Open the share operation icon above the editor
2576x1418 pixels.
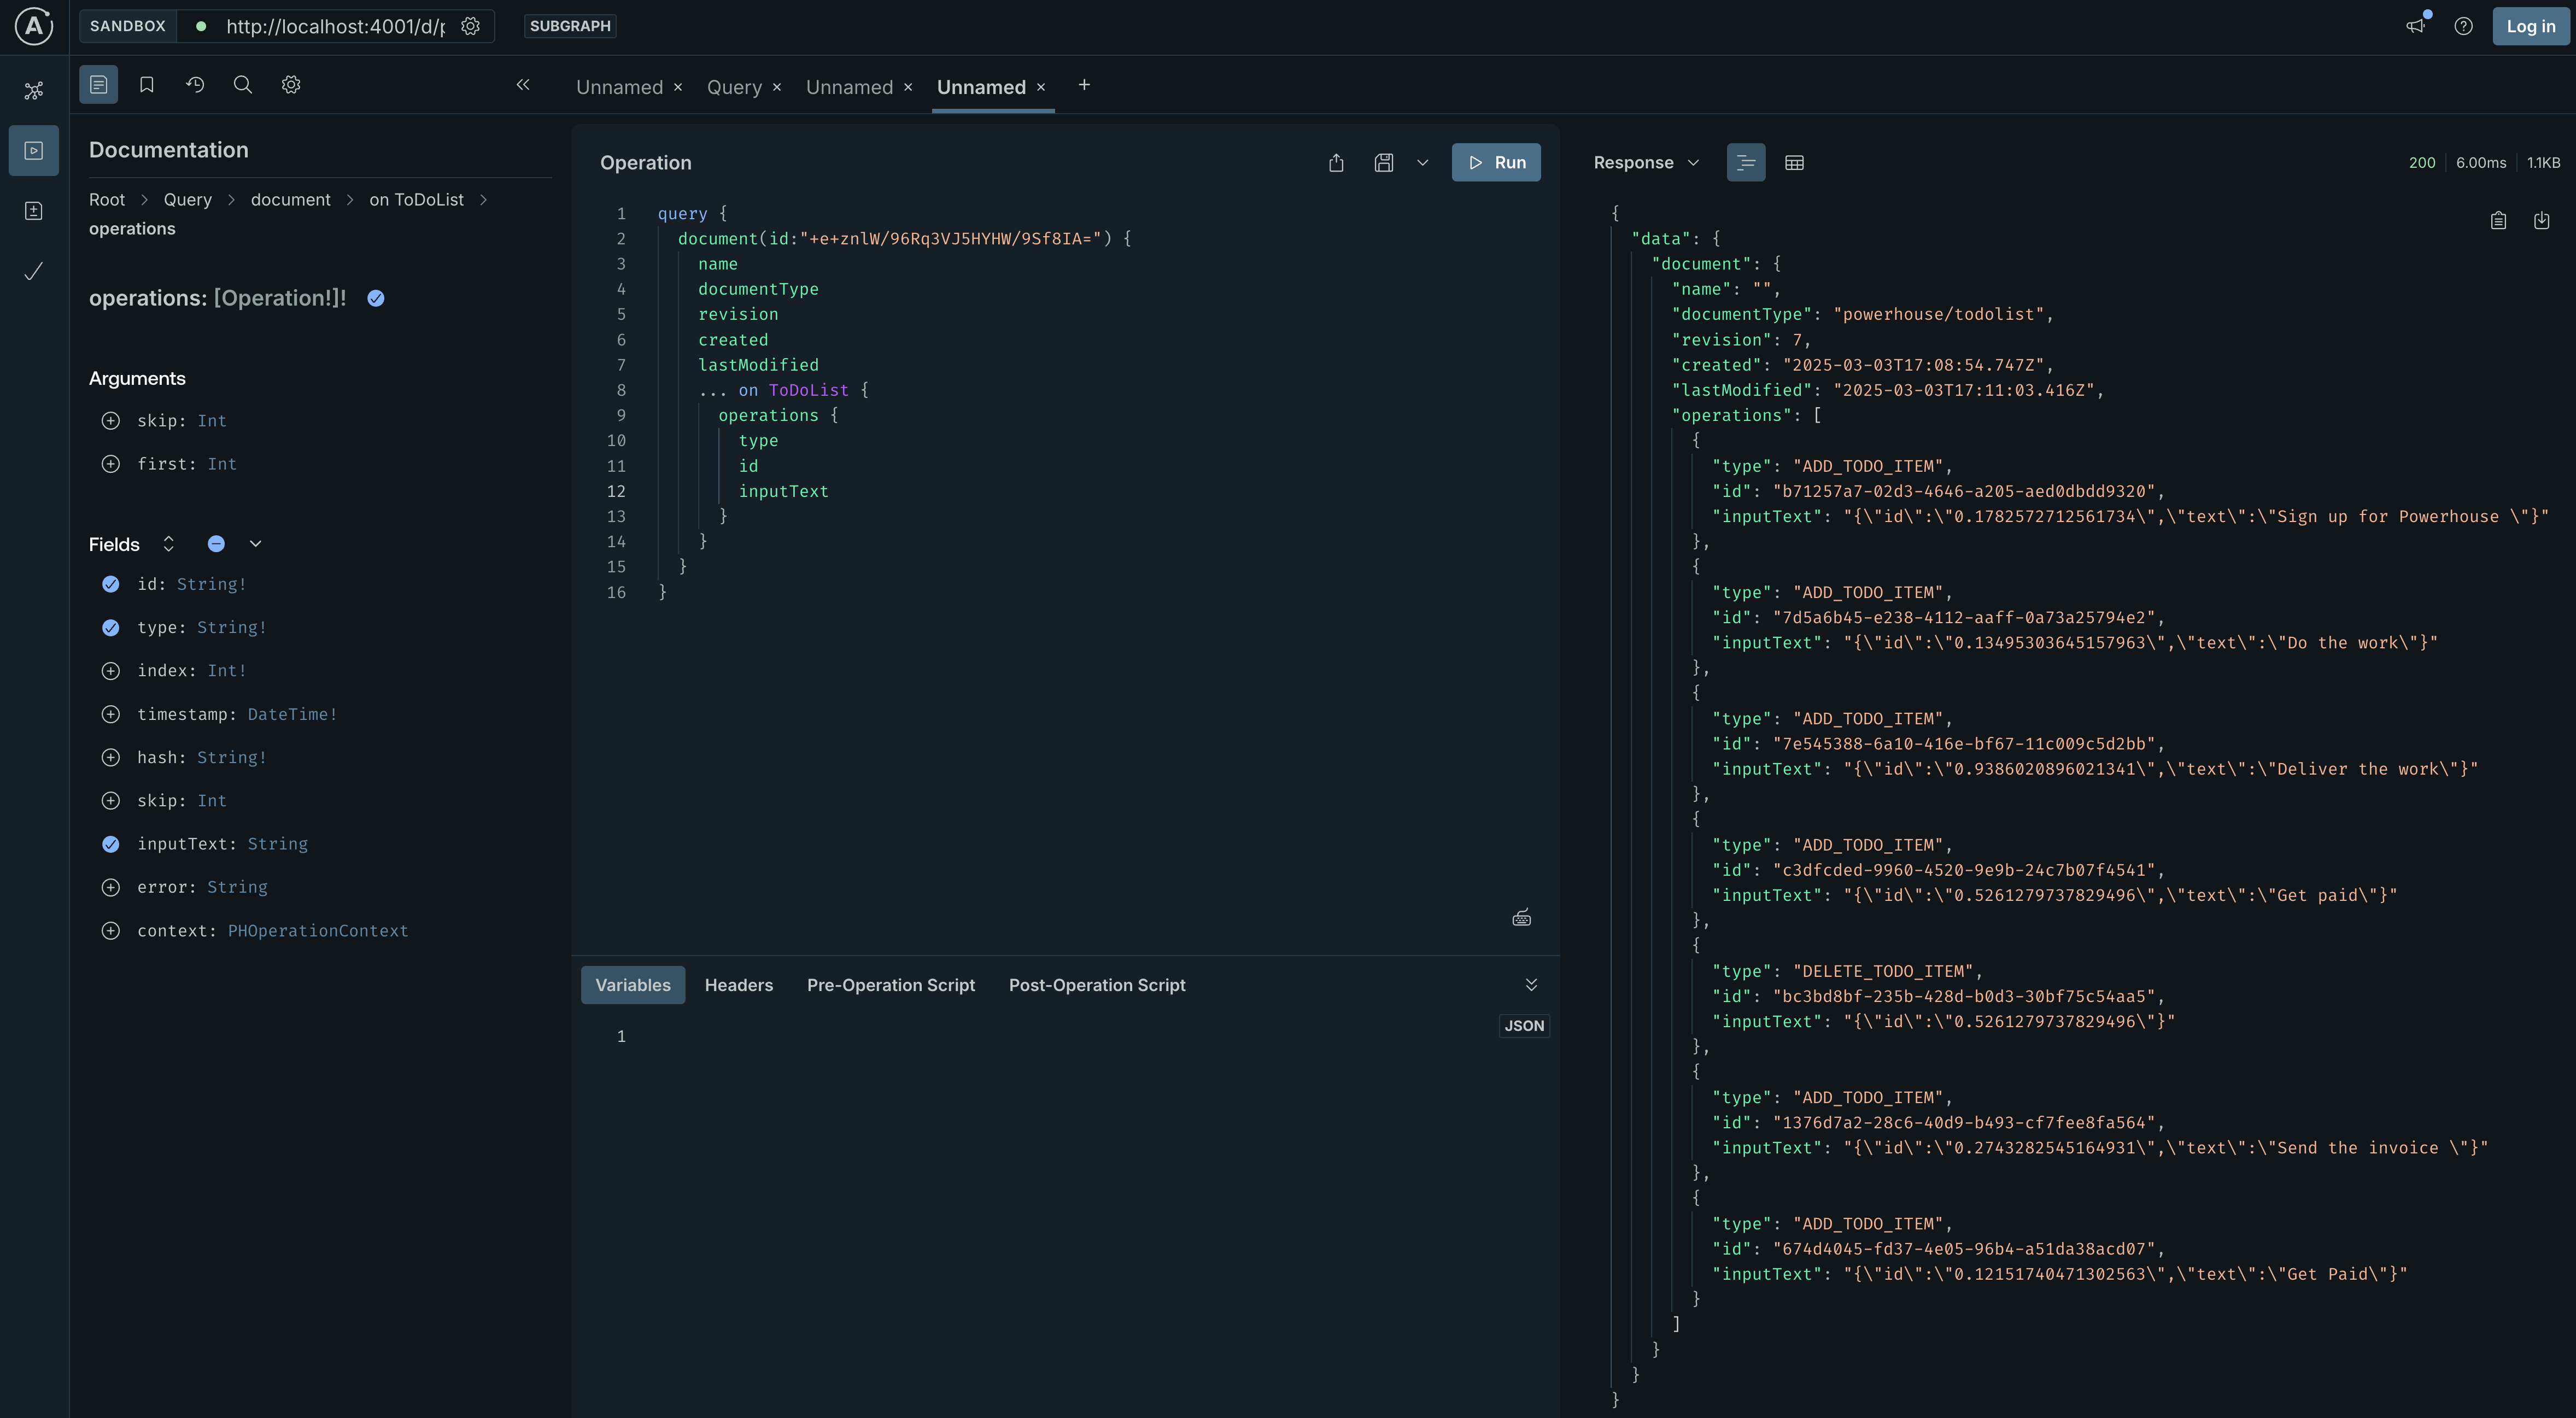coord(1335,162)
